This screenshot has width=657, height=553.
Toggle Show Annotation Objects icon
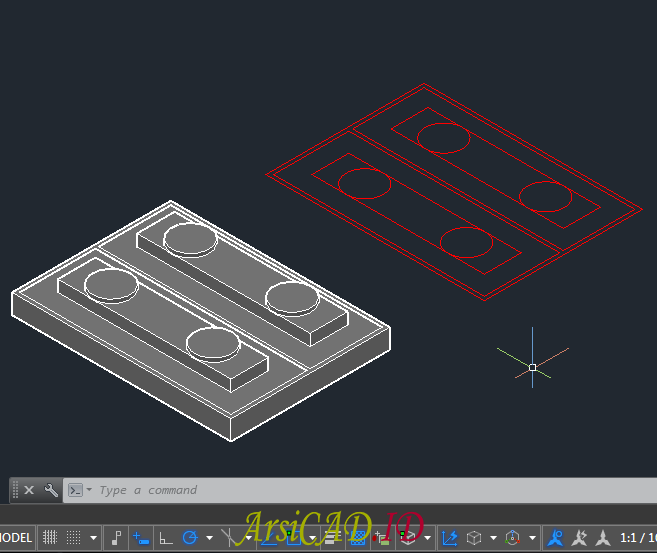tap(555, 537)
